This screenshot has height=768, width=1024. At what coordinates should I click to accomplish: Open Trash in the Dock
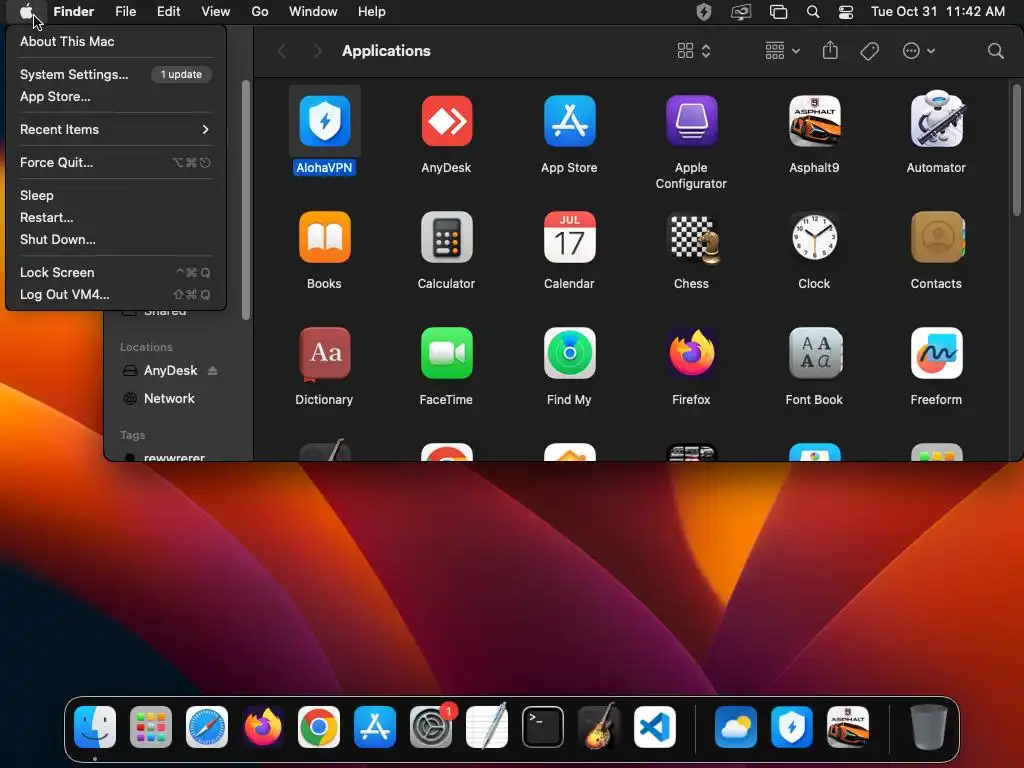(929, 727)
